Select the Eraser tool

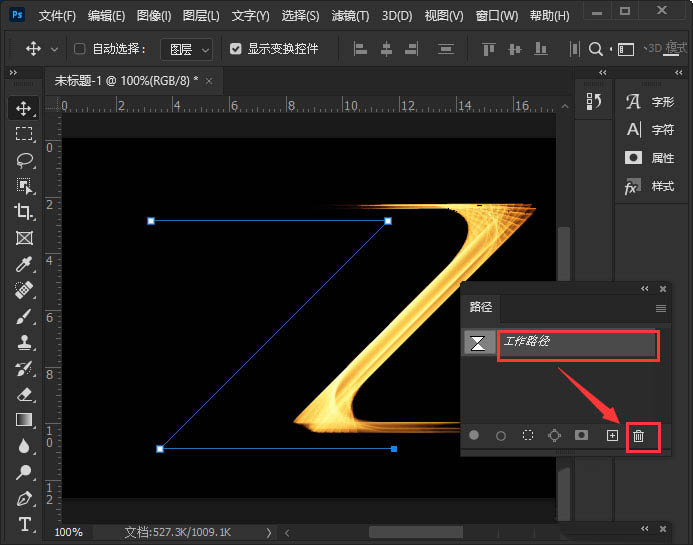(x=24, y=394)
